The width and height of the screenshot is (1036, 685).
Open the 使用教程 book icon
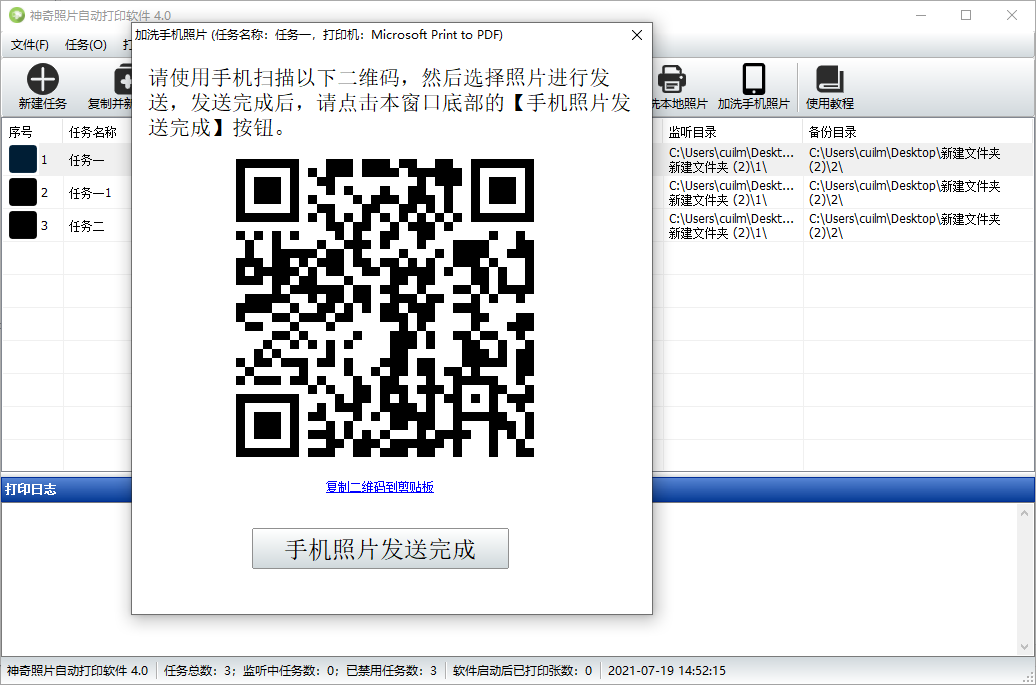coord(829,80)
